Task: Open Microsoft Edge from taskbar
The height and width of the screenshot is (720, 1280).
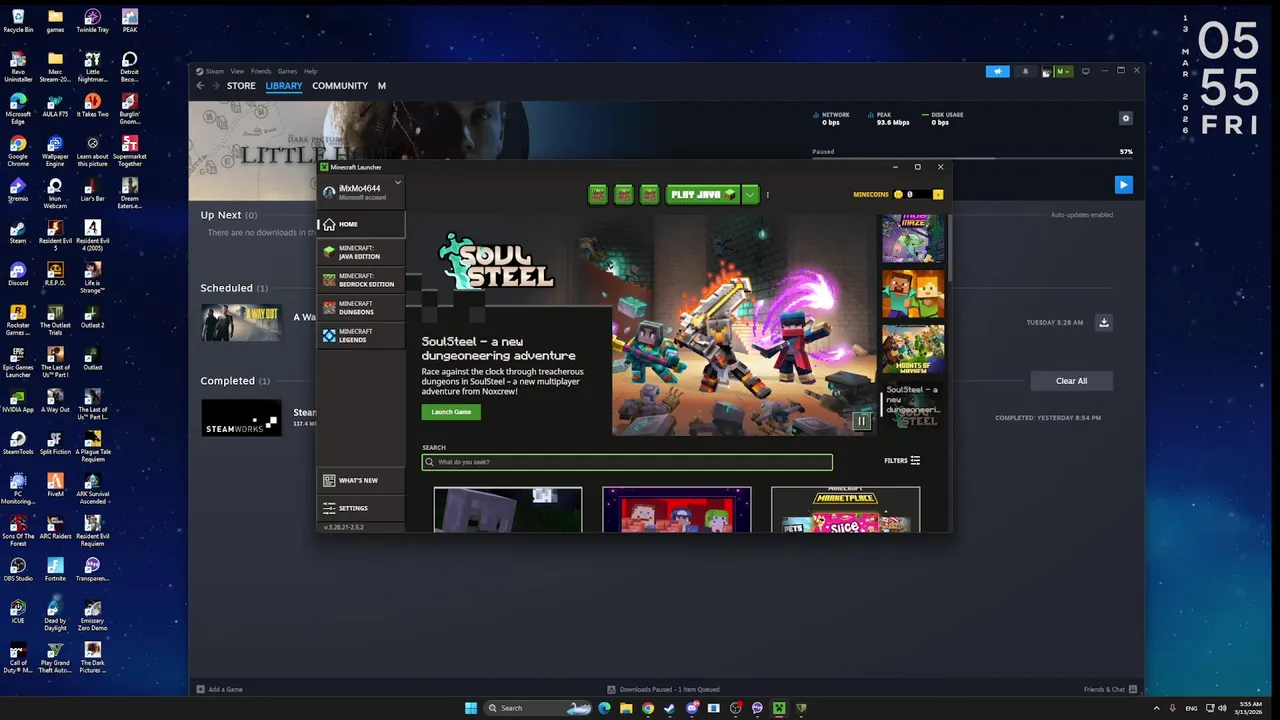Action: pyautogui.click(x=604, y=708)
